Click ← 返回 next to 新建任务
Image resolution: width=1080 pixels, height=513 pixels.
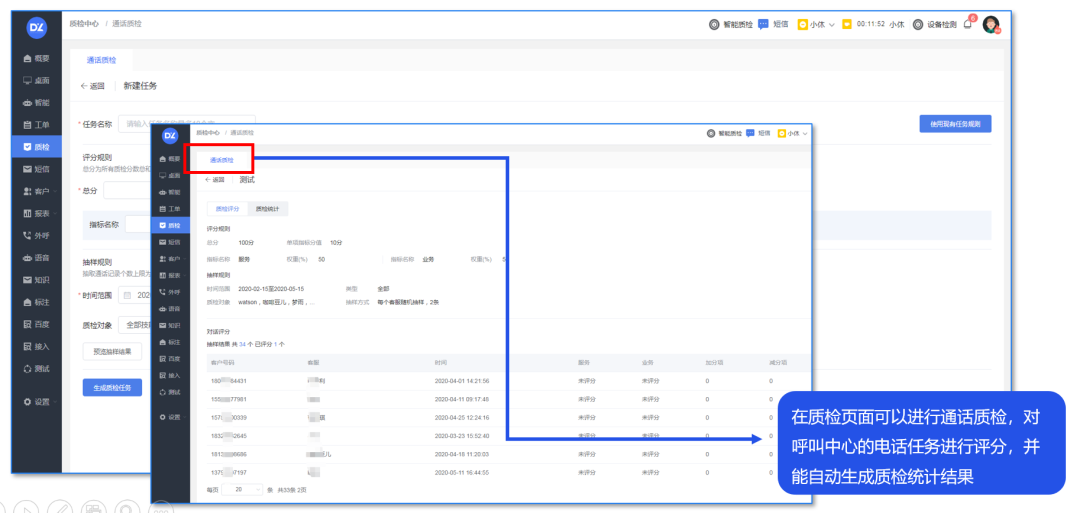point(93,86)
